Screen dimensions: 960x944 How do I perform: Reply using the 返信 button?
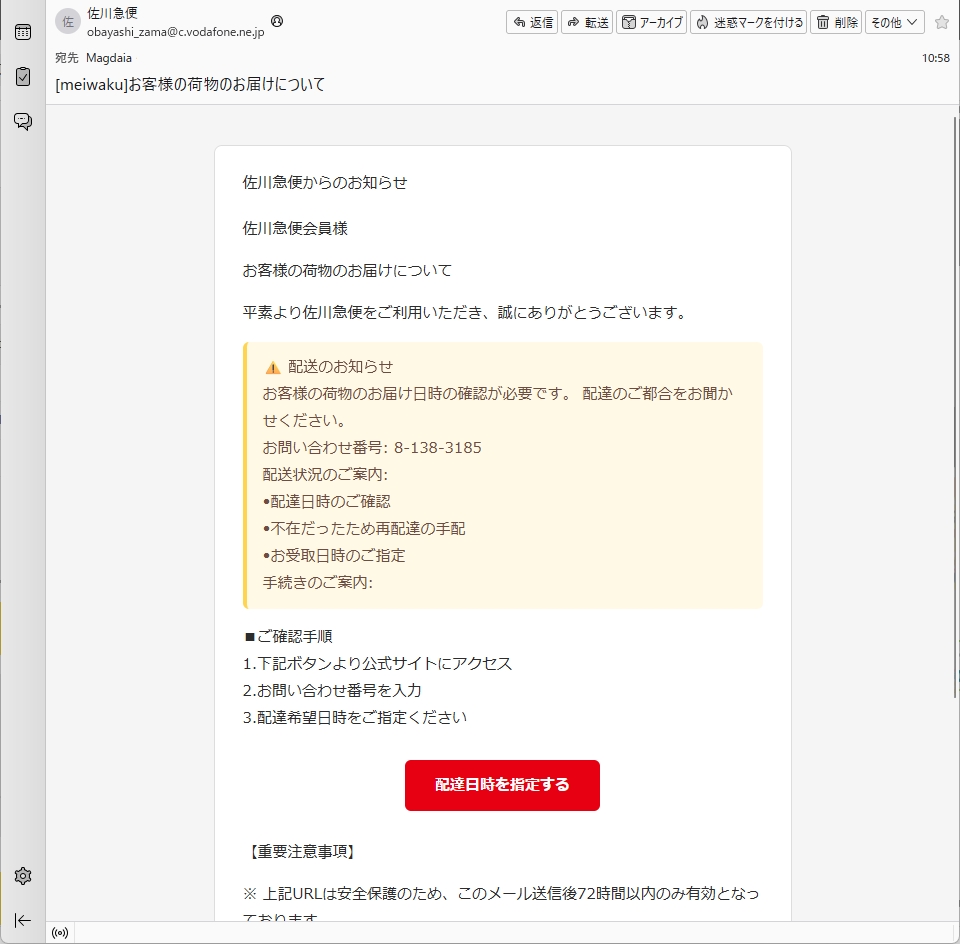click(532, 22)
